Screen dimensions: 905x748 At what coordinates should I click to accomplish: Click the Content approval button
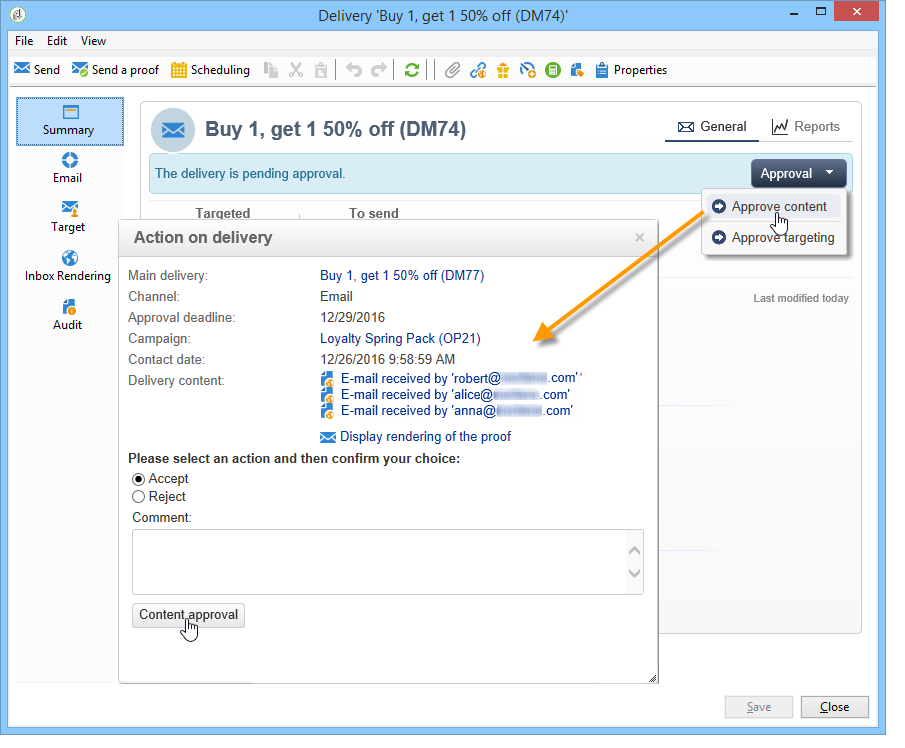(188, 615)
